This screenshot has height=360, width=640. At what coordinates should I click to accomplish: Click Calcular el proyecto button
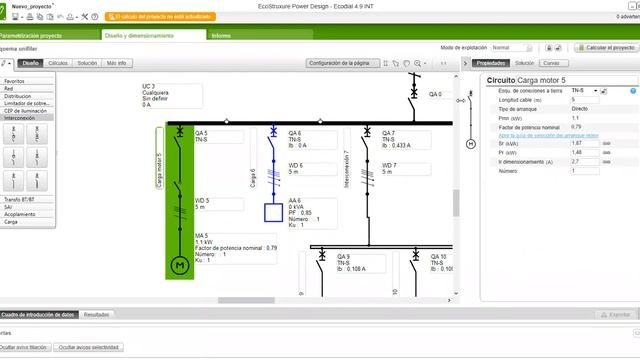[606, 48]
